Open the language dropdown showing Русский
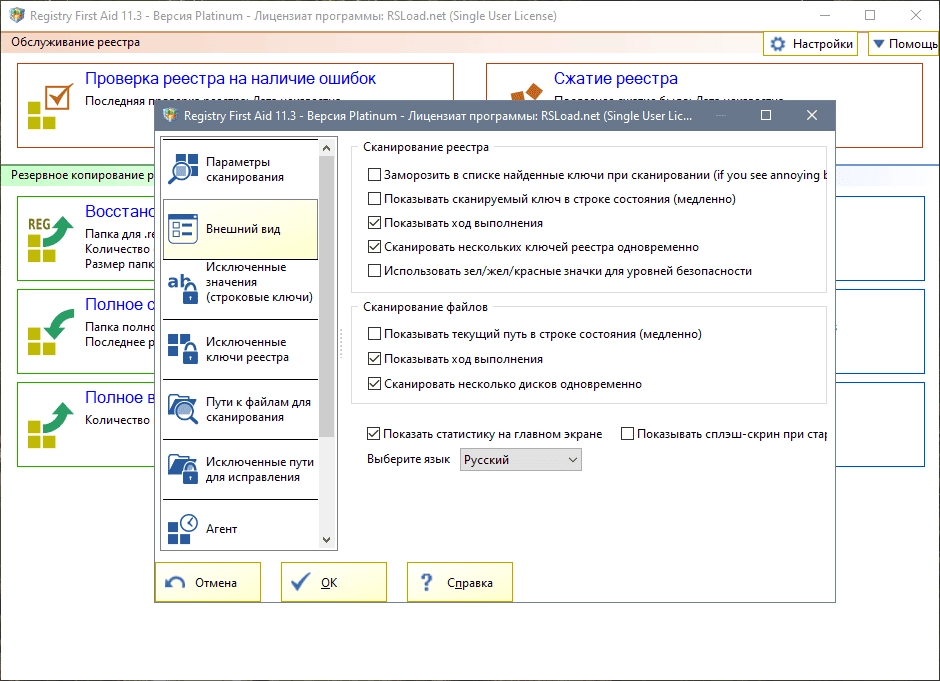Image resolution: width=940 pixels, height=681 pixels. tap(520, 460)
